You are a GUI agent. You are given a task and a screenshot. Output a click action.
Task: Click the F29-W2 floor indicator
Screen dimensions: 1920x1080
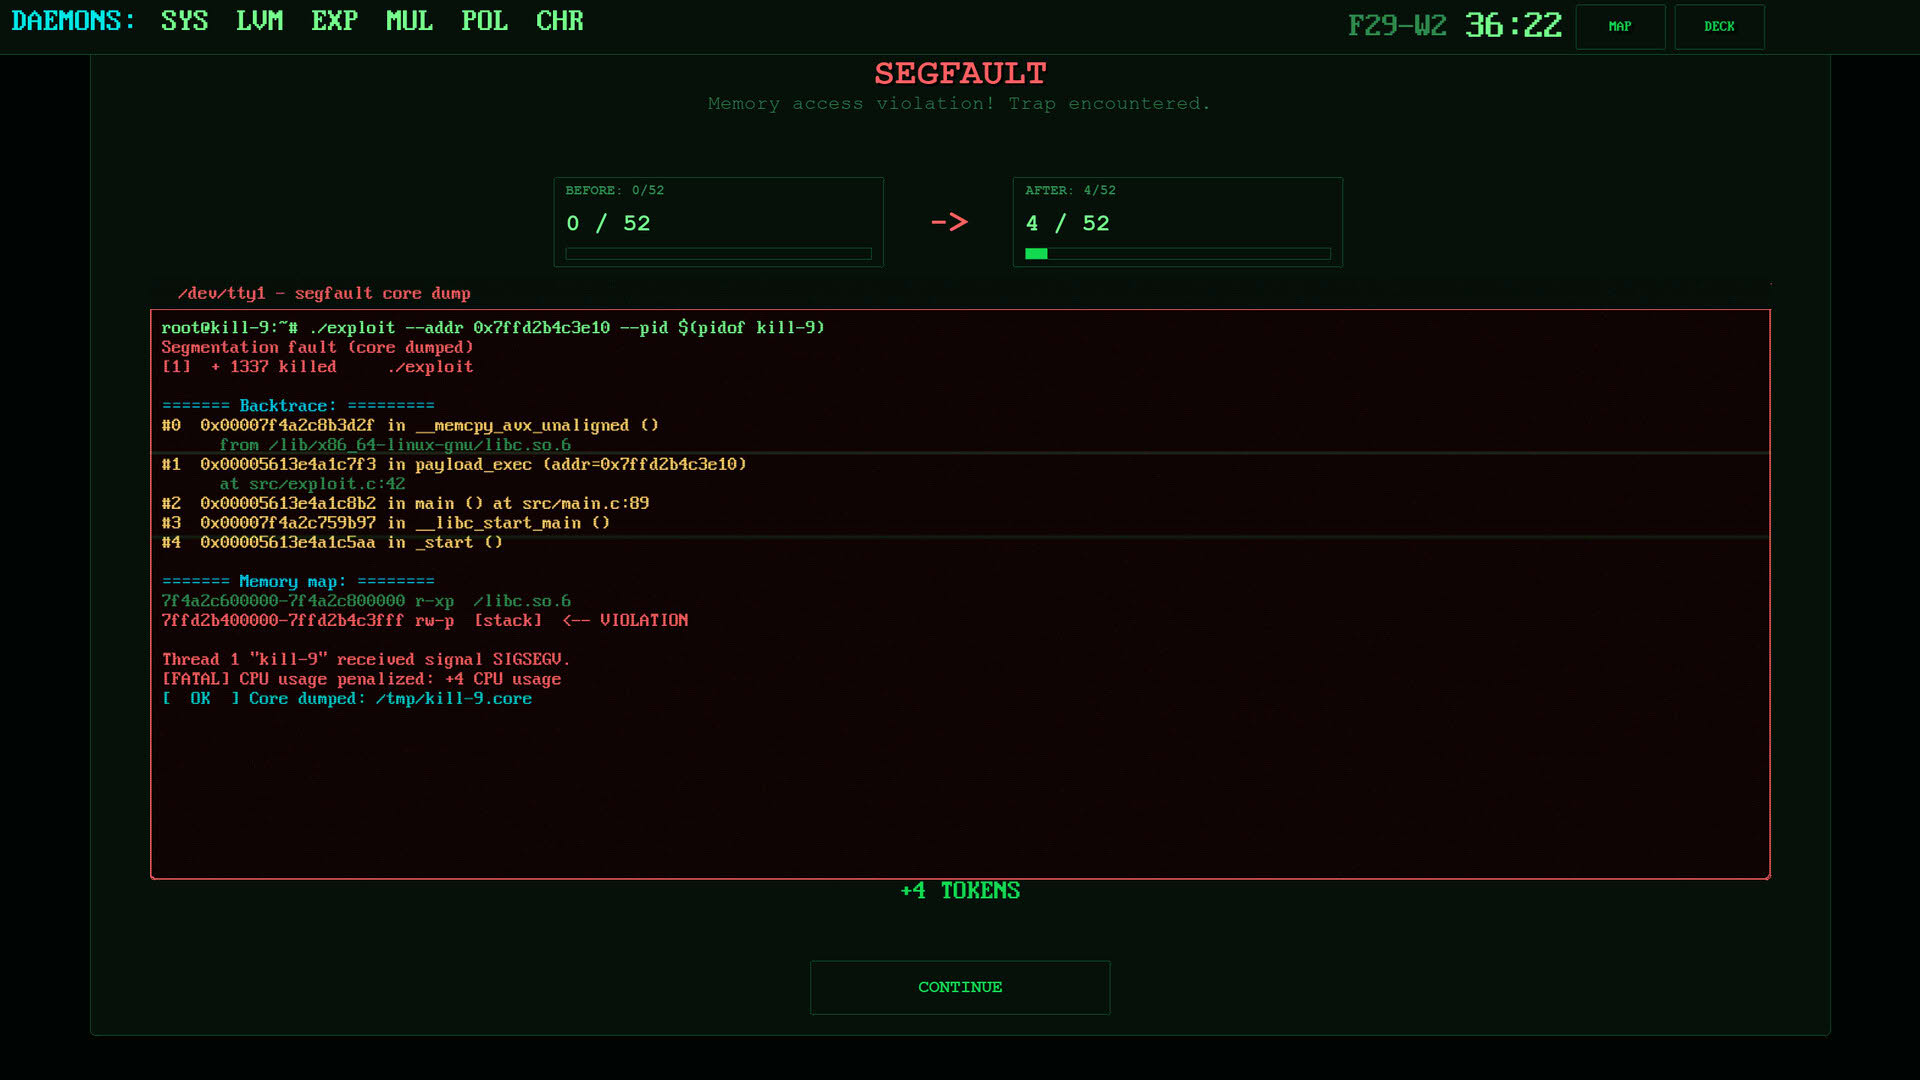pyautogui.click(x=1397, y=26)
